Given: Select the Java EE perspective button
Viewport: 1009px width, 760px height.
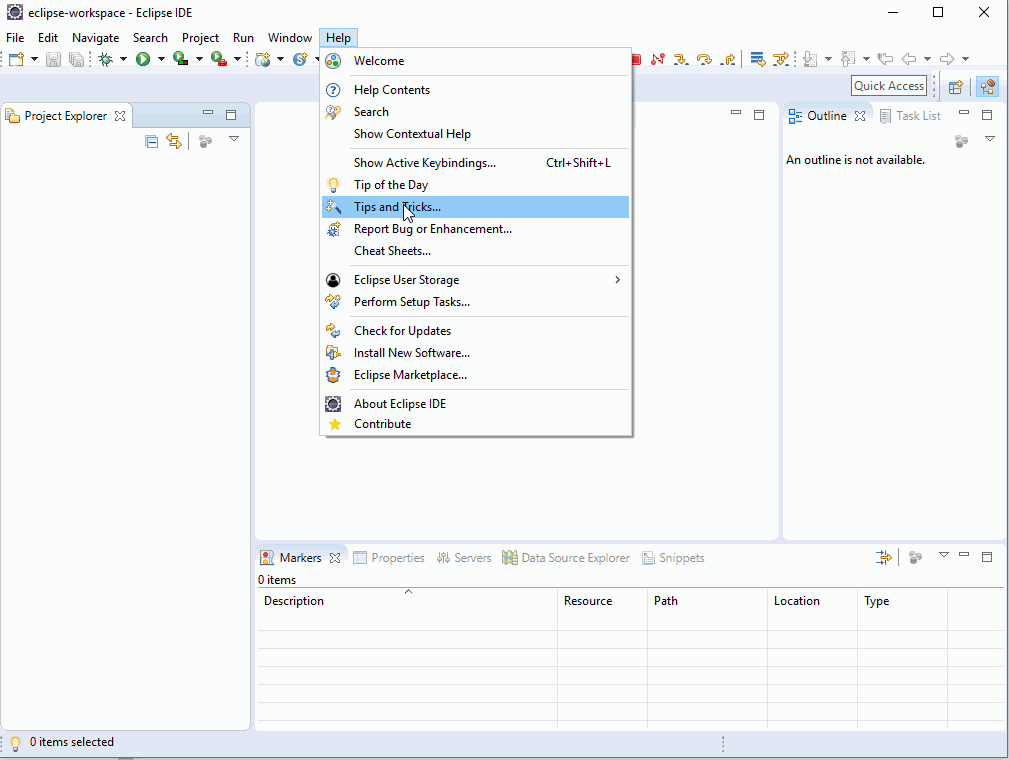Looking at the screenshot, I should coord(987,86).
